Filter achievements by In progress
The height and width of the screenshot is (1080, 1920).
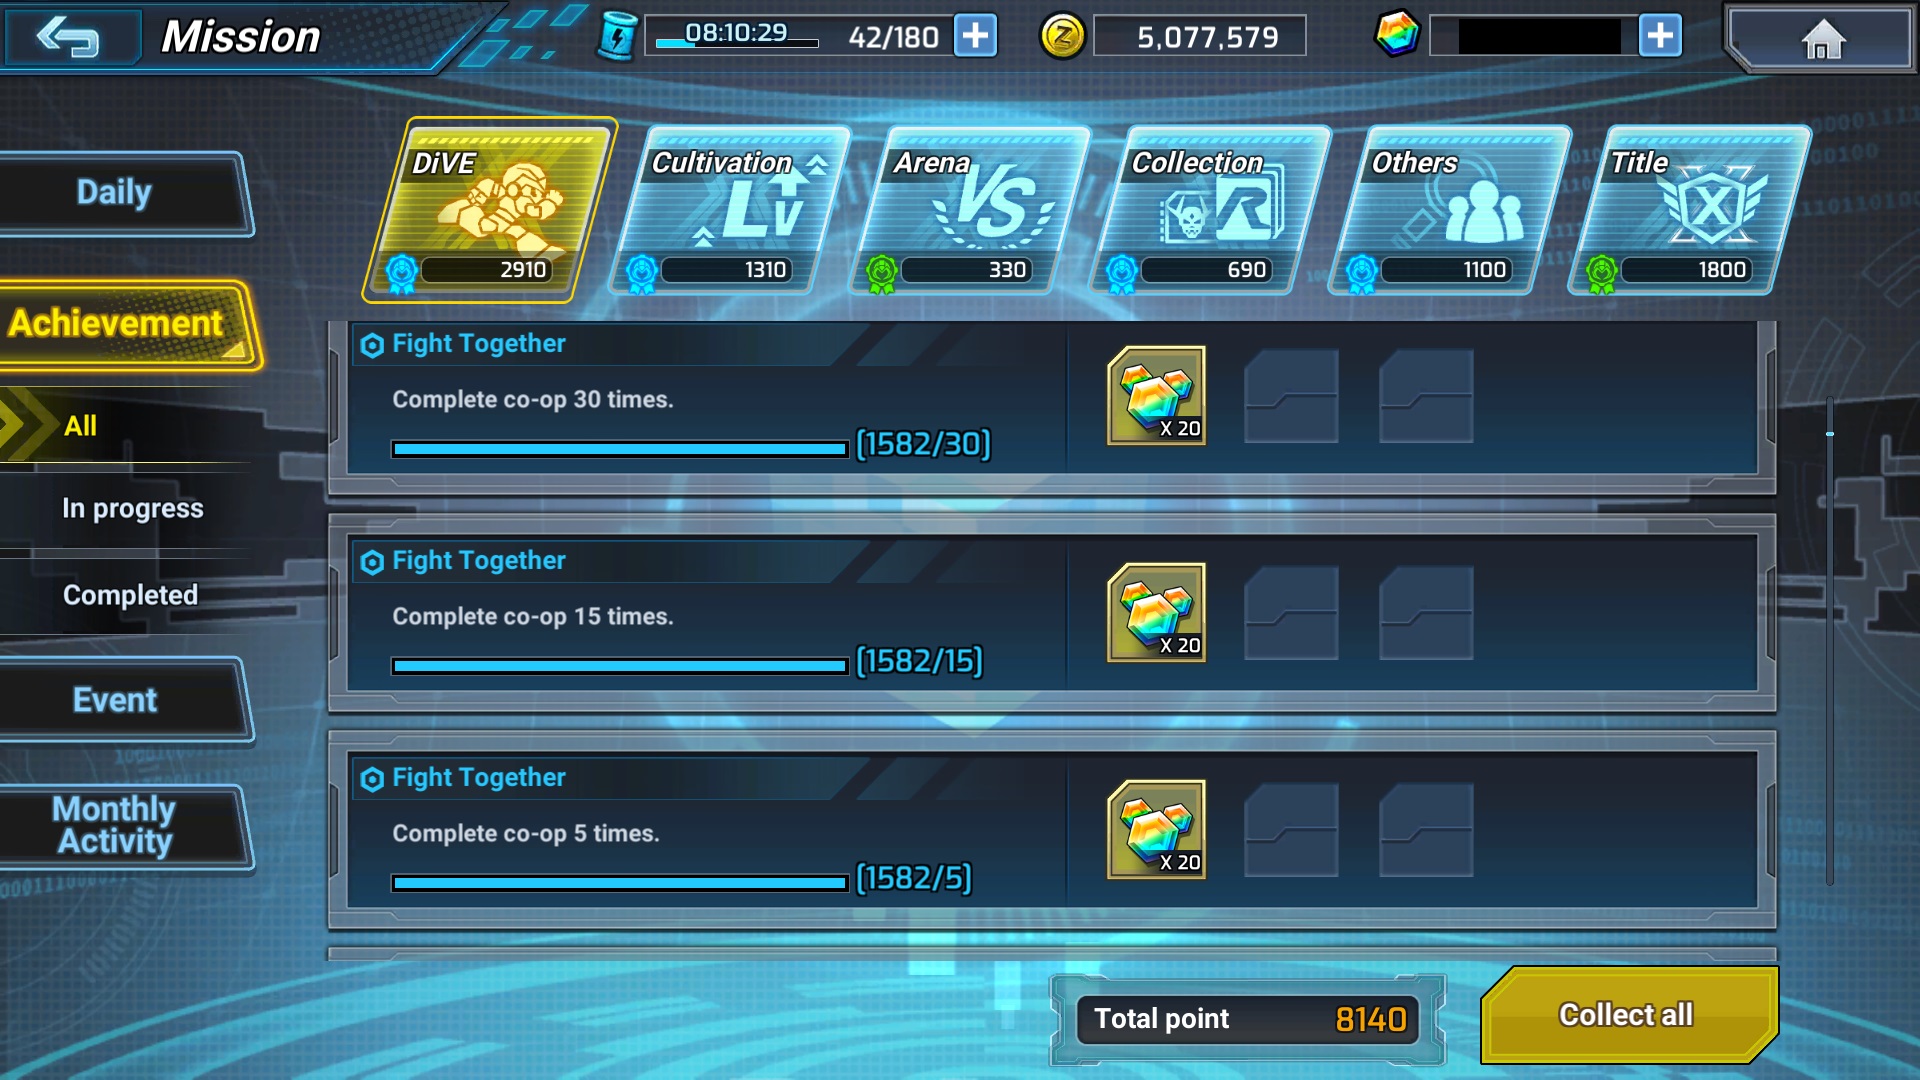pyautogui.click(x=132, y=508)
